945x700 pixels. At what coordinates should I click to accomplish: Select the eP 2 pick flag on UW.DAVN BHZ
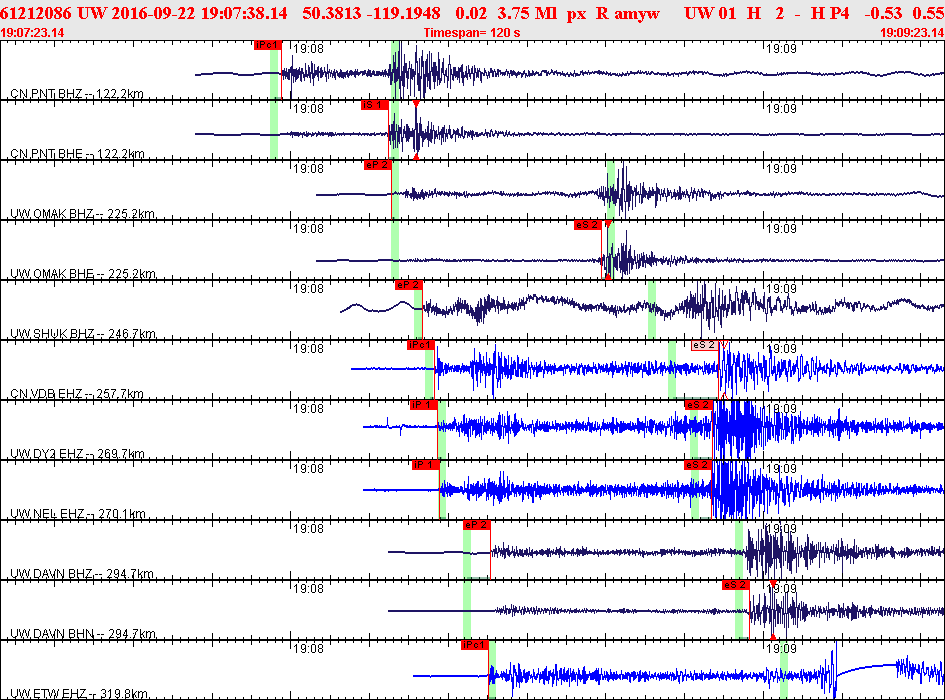[x=477, y=525]
